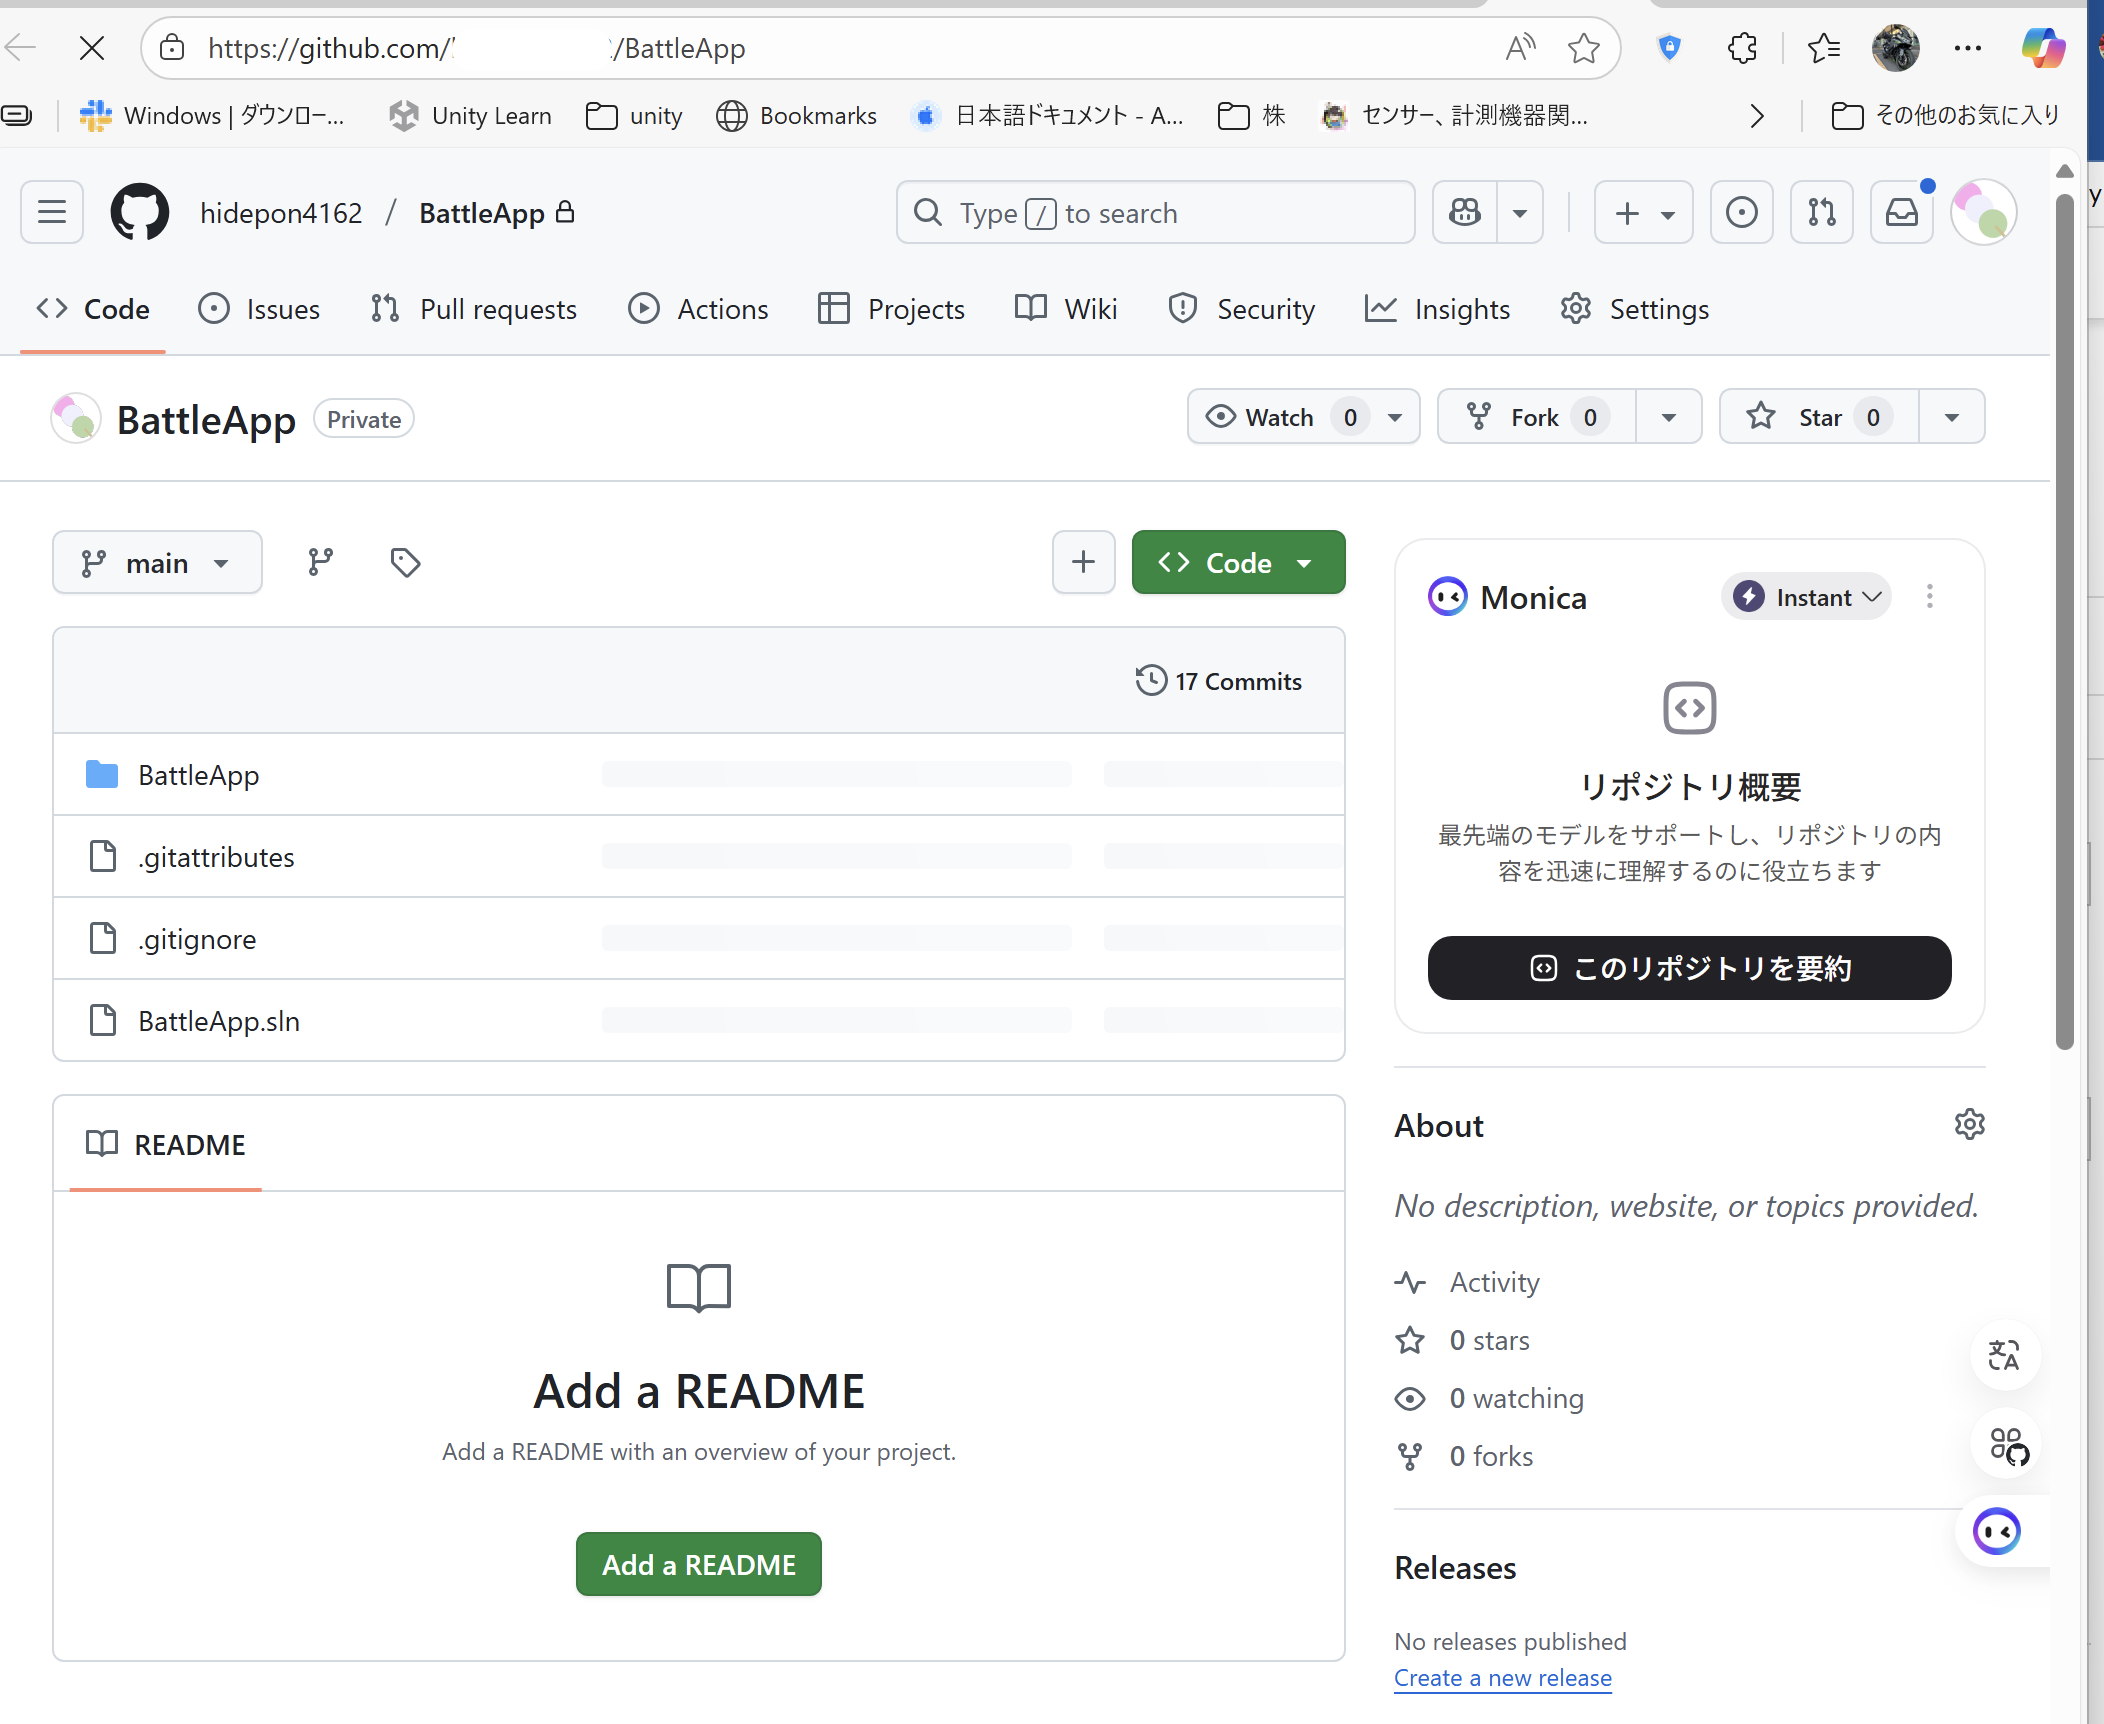The image size is (2104, 1724).
Task: Open the Pull requests shortcut icon in header
Action: tap(1821, 212)
